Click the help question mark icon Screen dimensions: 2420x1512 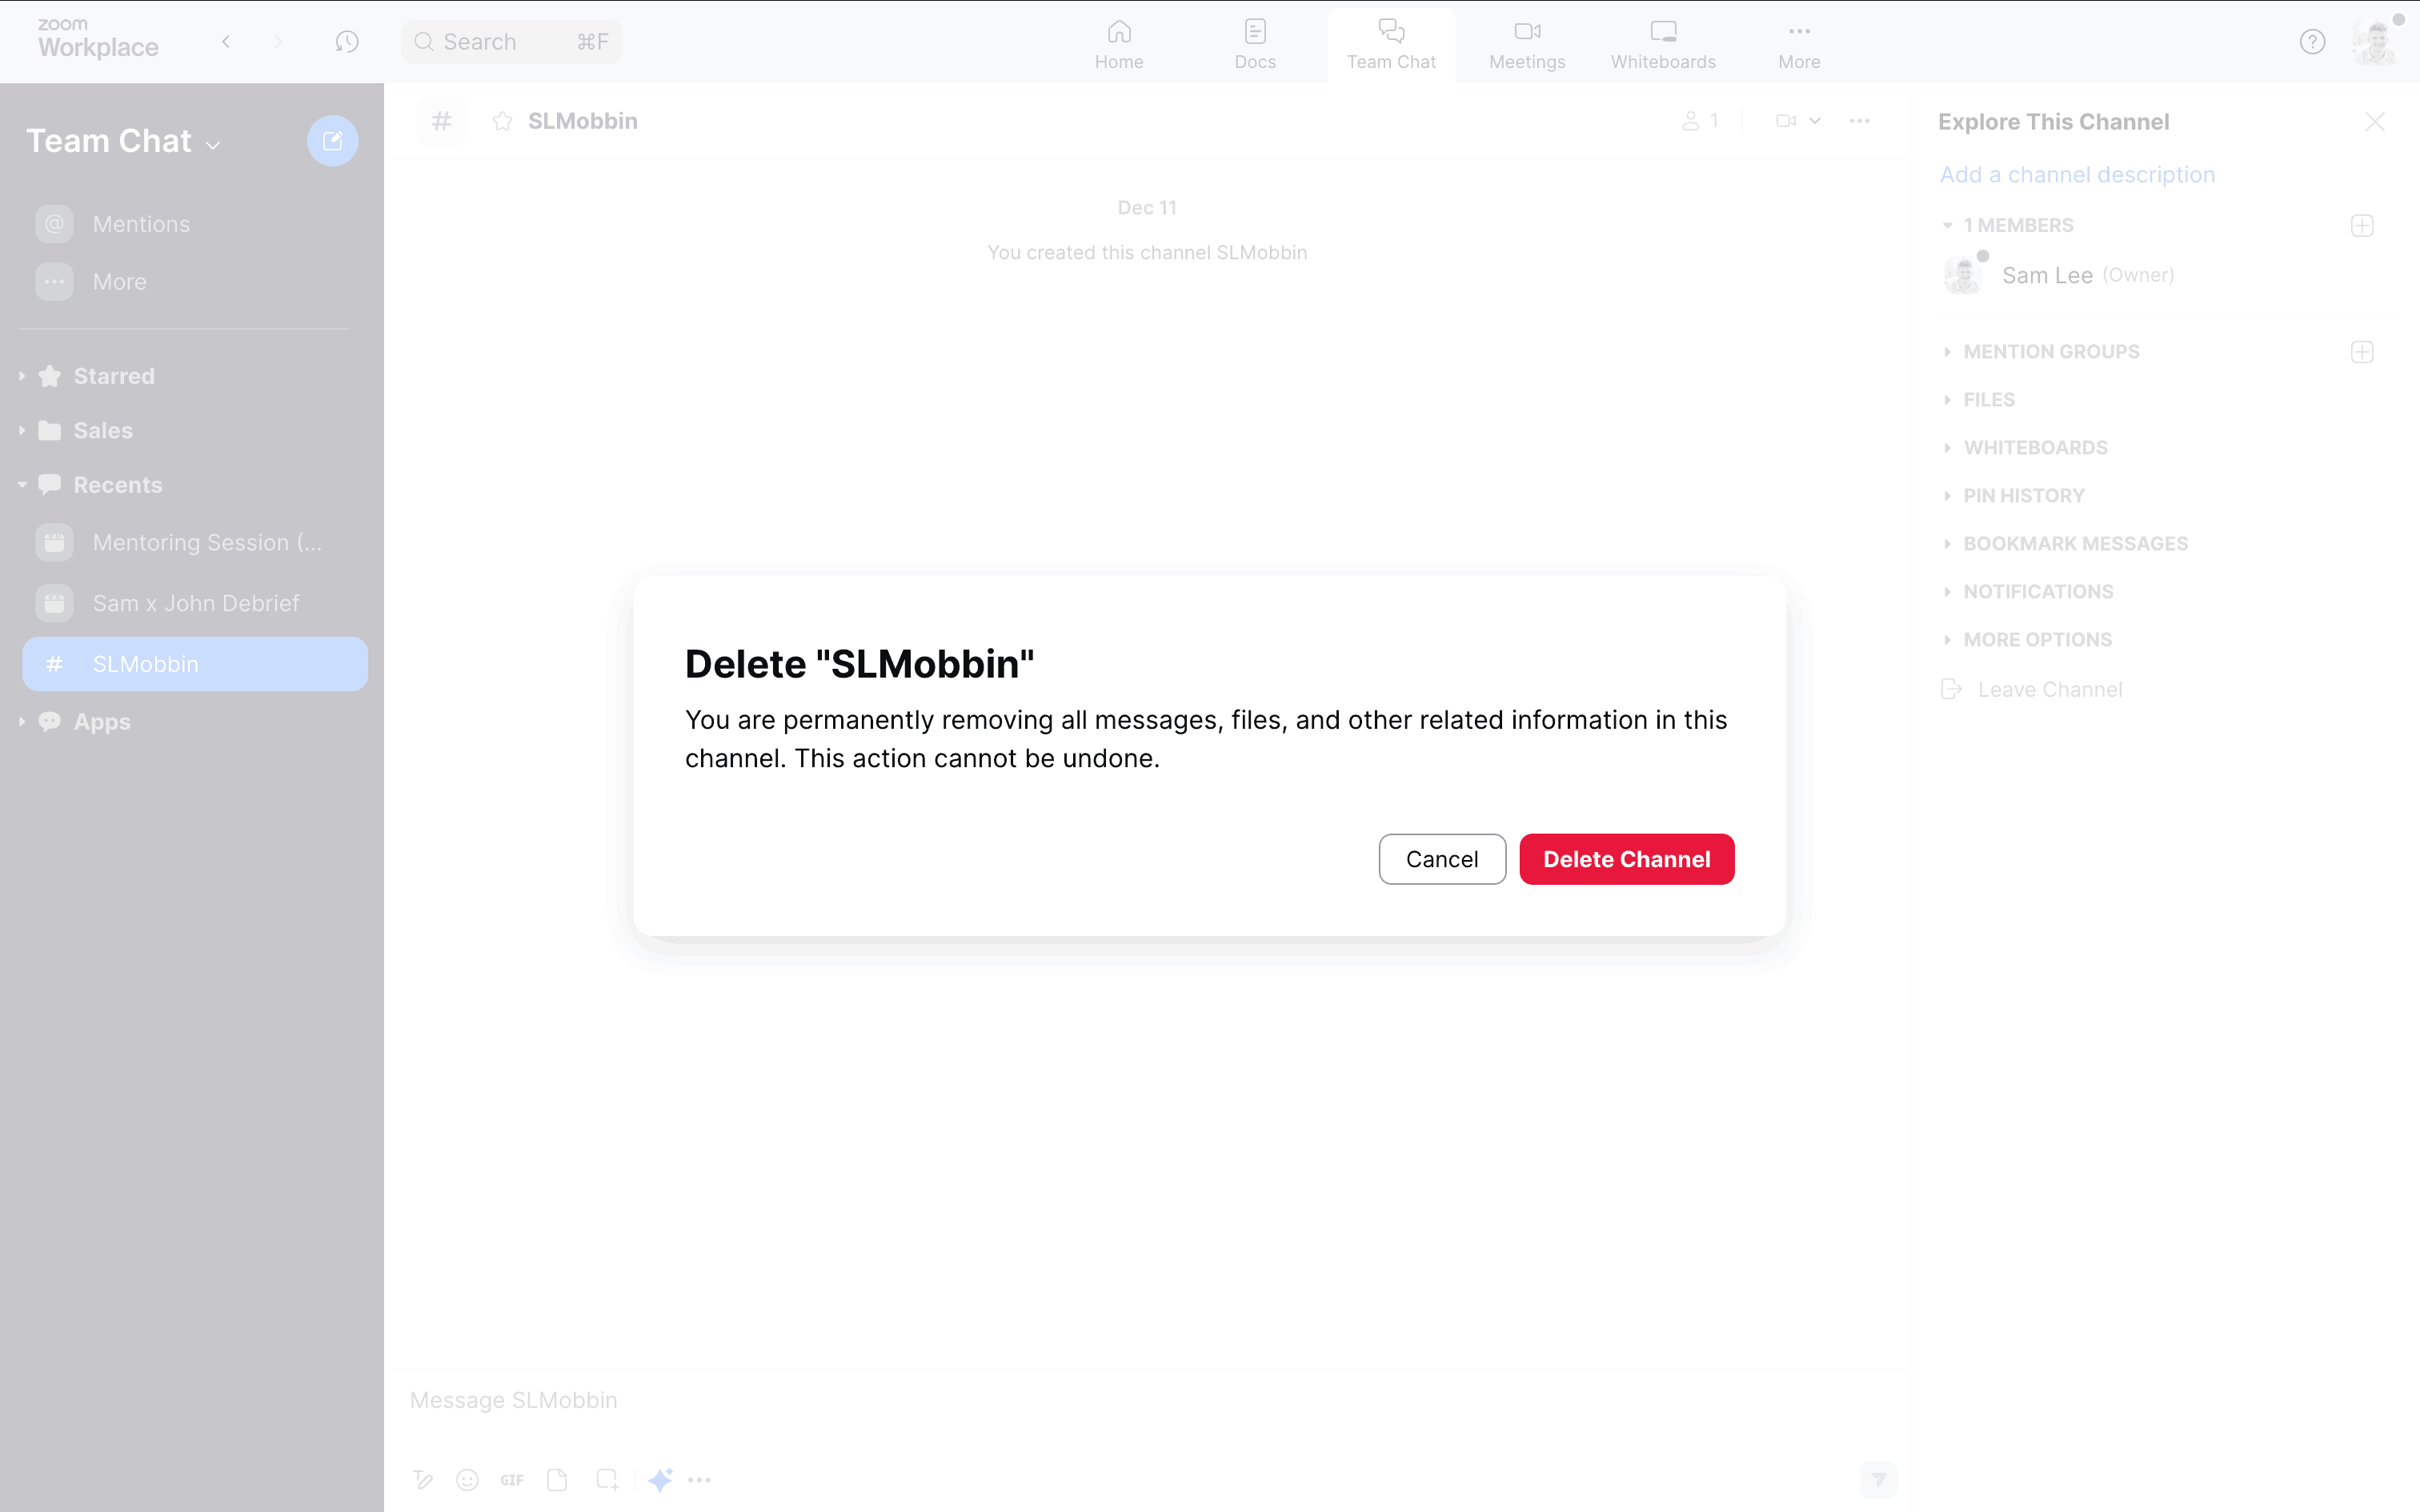coord(2312,42)
